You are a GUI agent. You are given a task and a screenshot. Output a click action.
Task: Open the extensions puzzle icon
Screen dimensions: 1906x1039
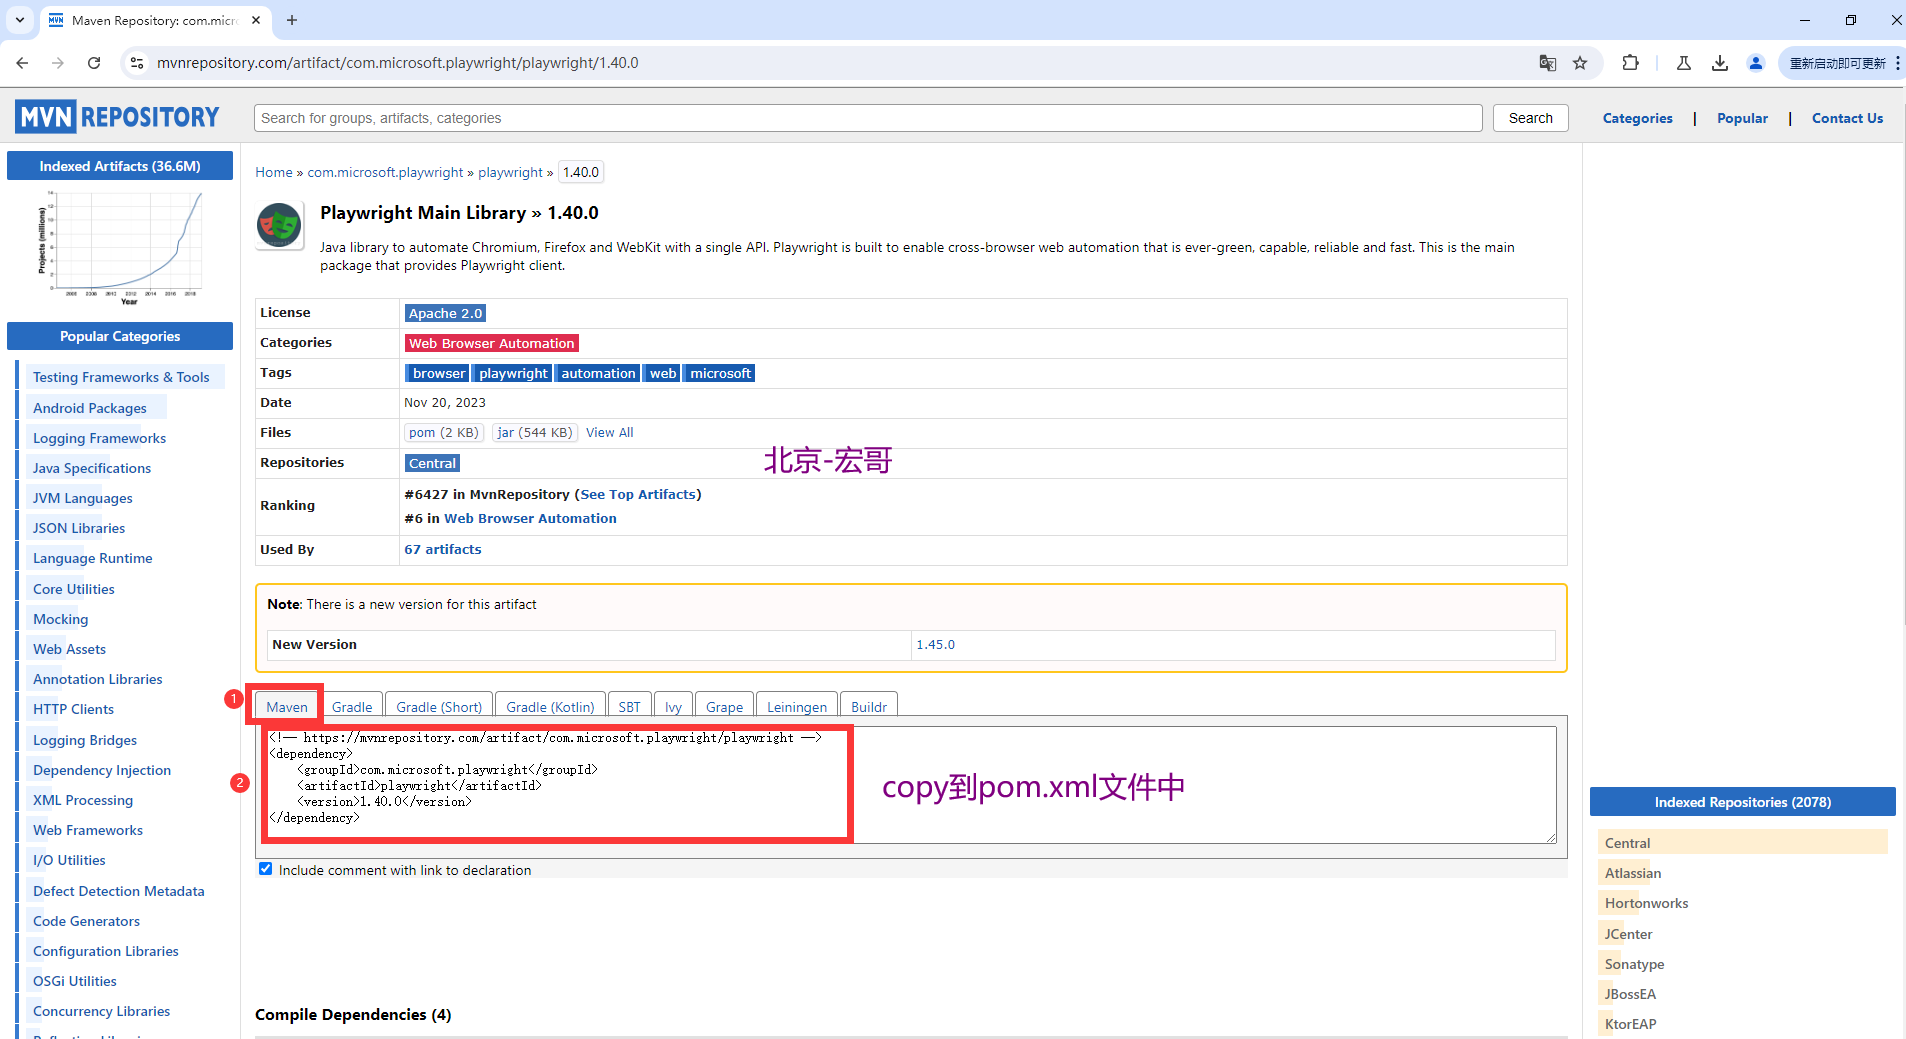click(x=1630, y=63)
